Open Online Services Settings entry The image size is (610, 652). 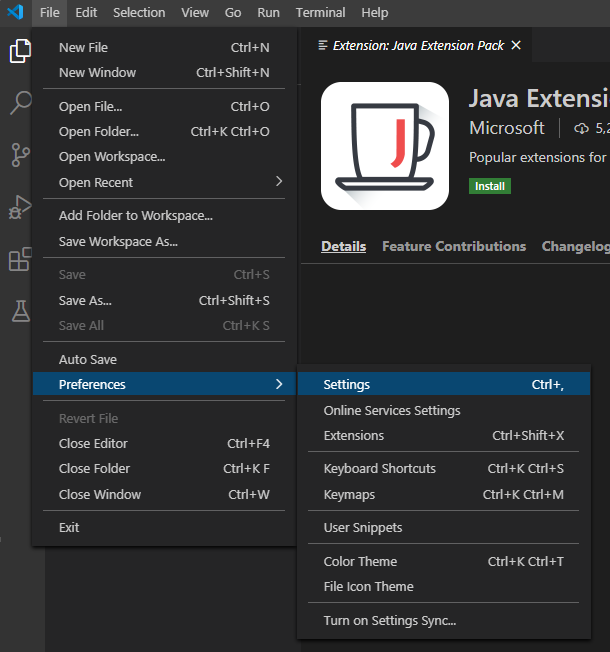(444, 410)
